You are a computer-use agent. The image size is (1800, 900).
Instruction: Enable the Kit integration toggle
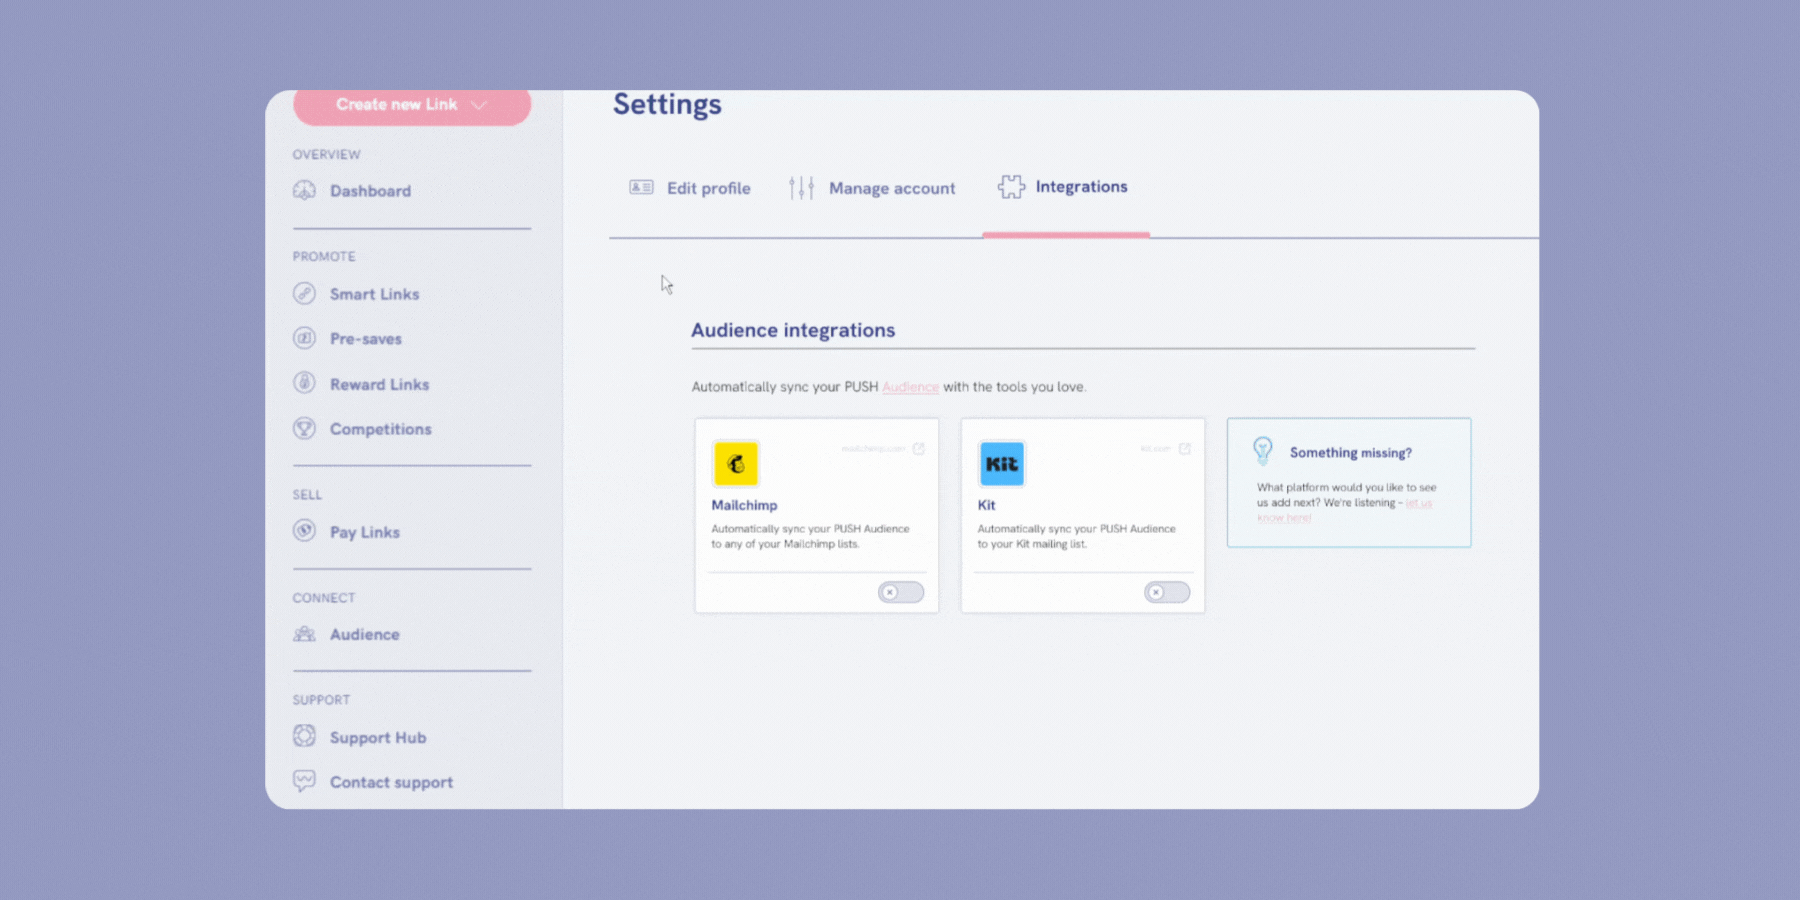(x=1167, y=592)
